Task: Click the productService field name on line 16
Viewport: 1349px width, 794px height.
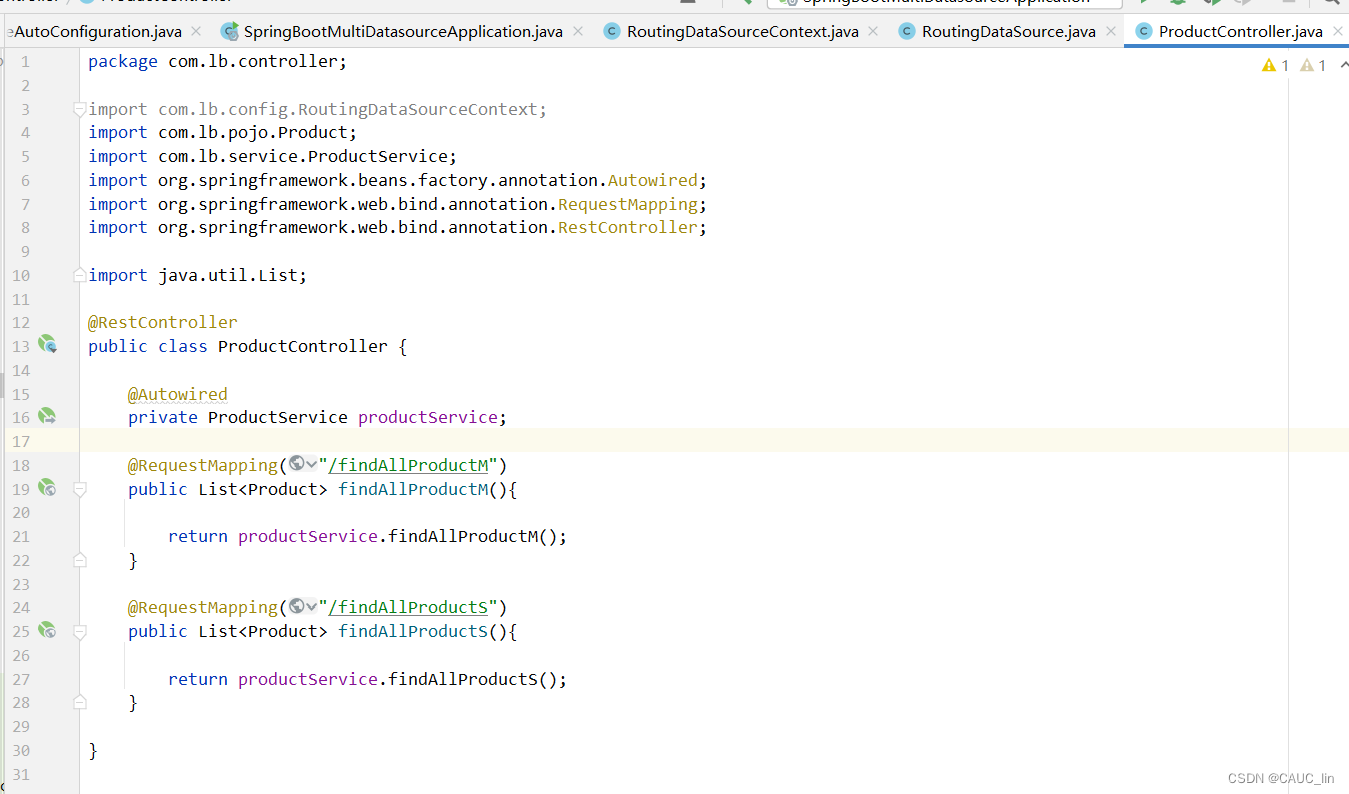Action: [x=428, y=417]
